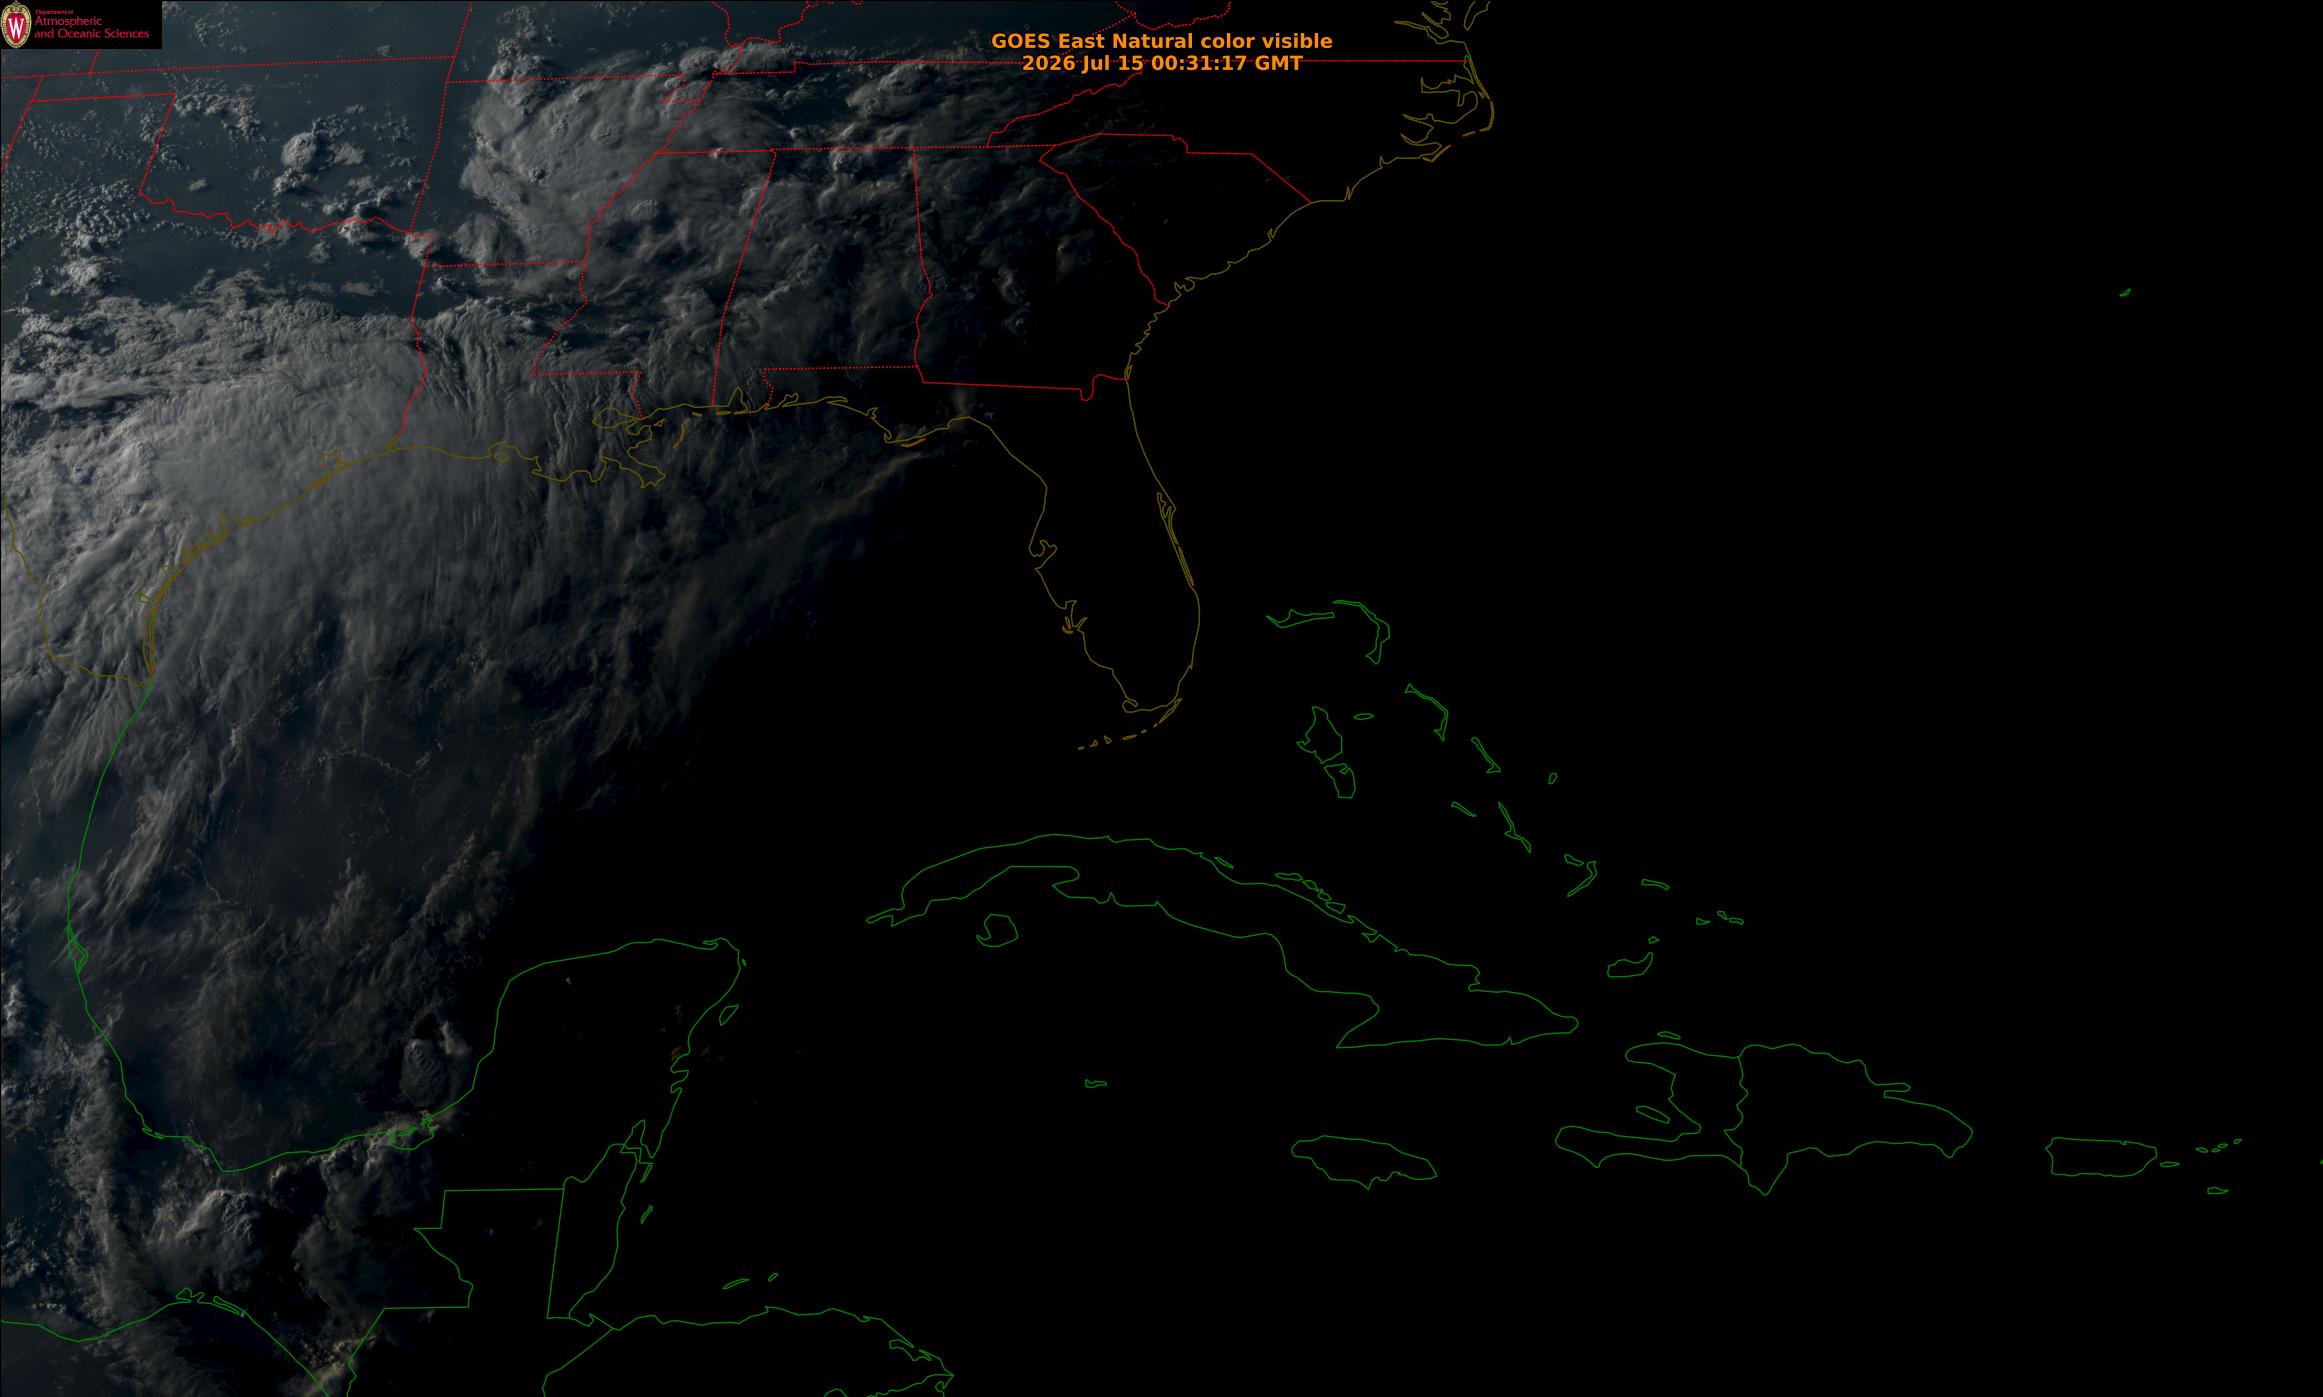
Task: Click the University of Wisconsin crest logo
Action: (x=16, y=24)
